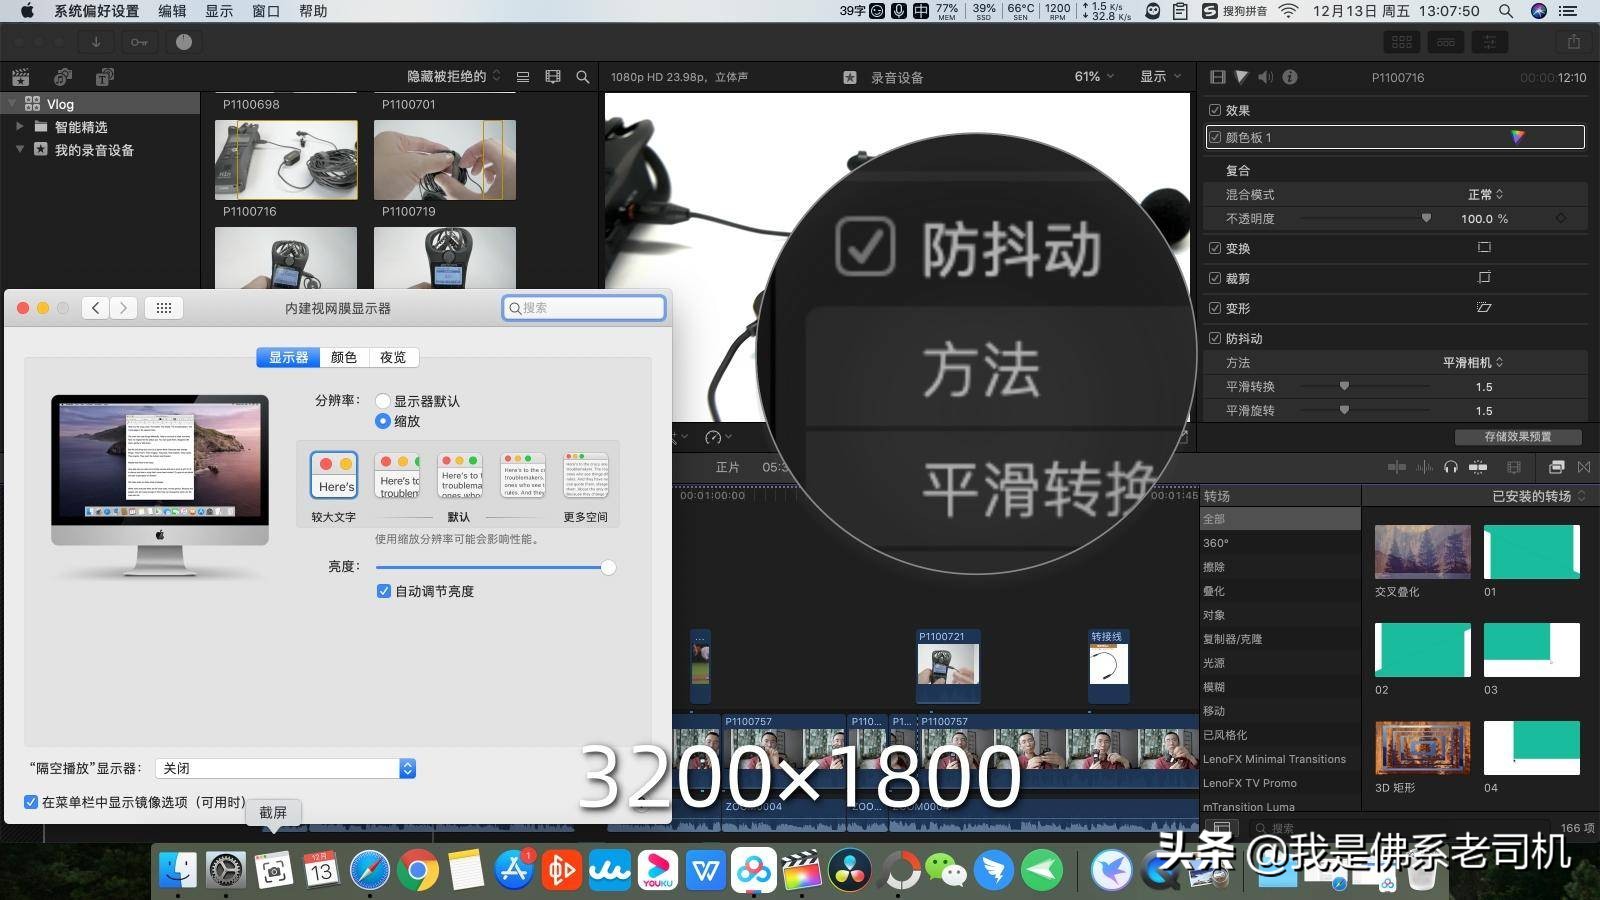The height and width of the screenshot is (900, 1600).
Task: Expand 智能精选 in the library sidebar
Action: coord(20,127)
